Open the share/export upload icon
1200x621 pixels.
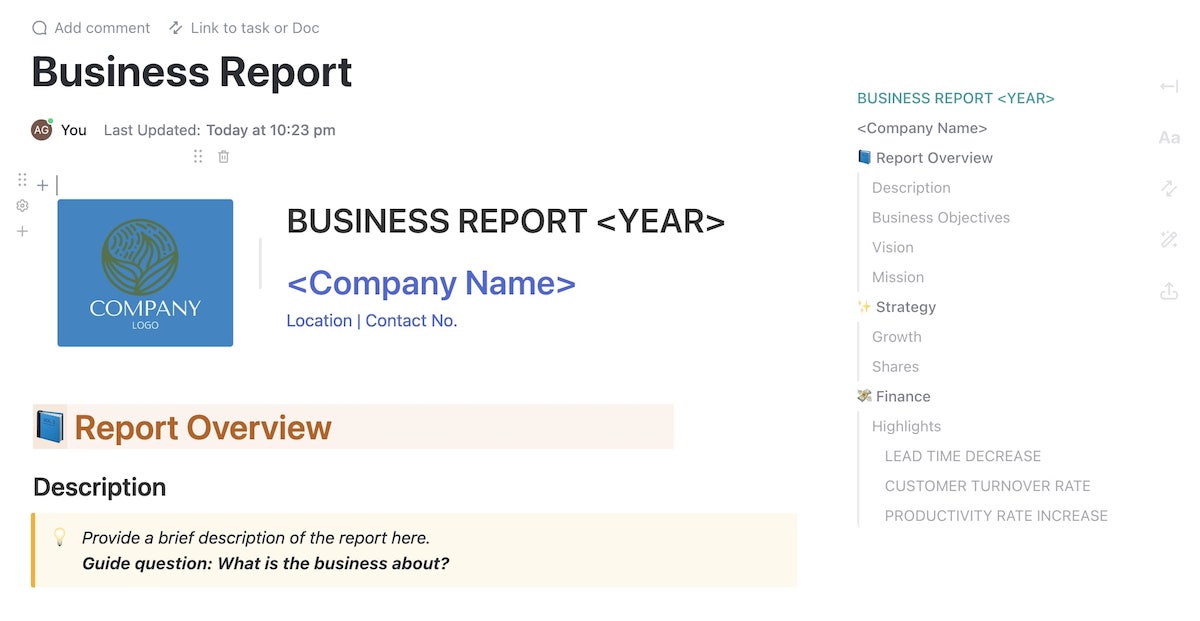1168,291
